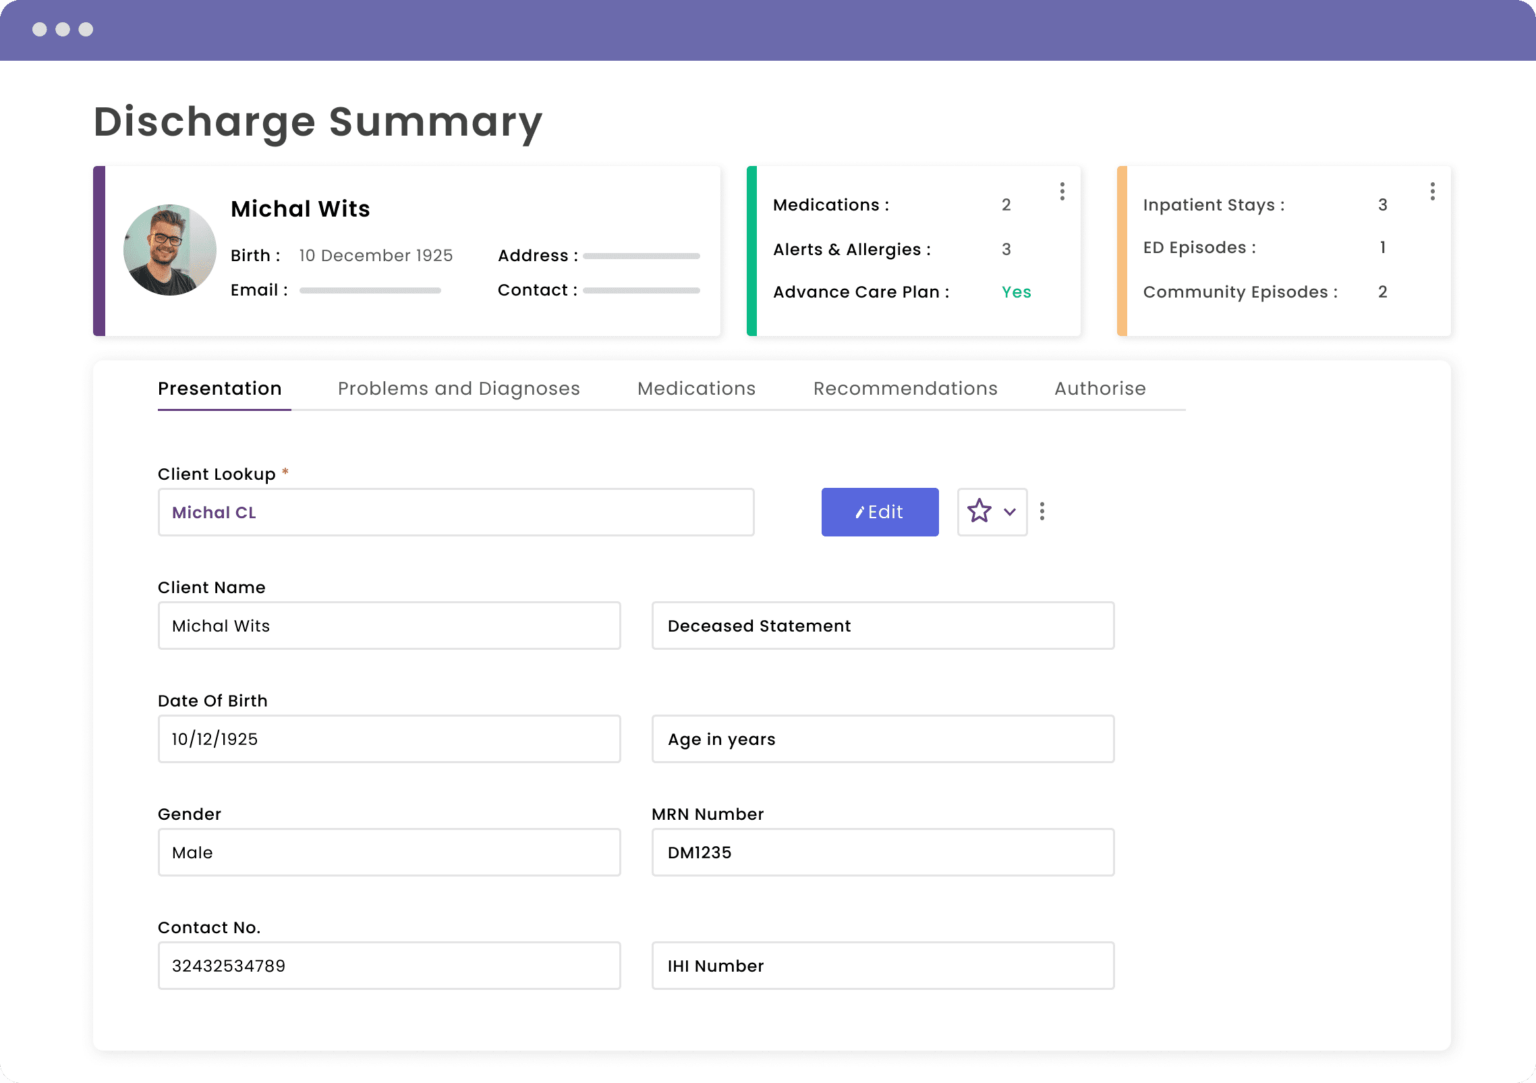Focus the Client Name input
Screen dimensions: 1536x1083
389,626
